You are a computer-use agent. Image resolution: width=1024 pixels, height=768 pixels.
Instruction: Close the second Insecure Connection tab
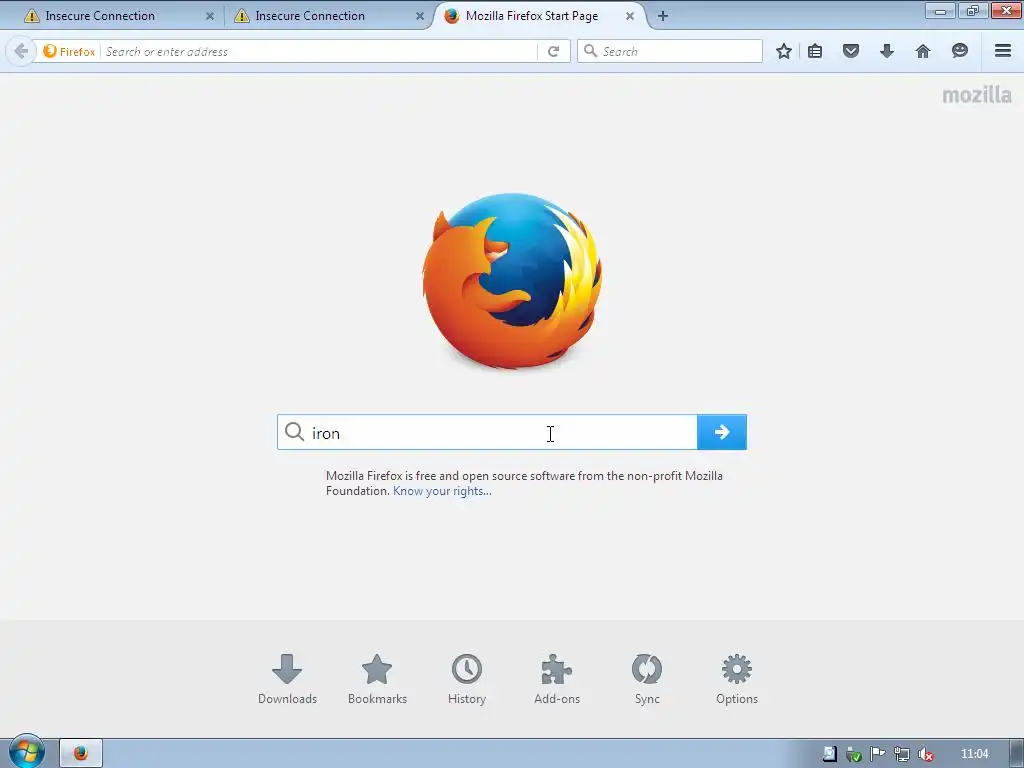tap(420, 16)
